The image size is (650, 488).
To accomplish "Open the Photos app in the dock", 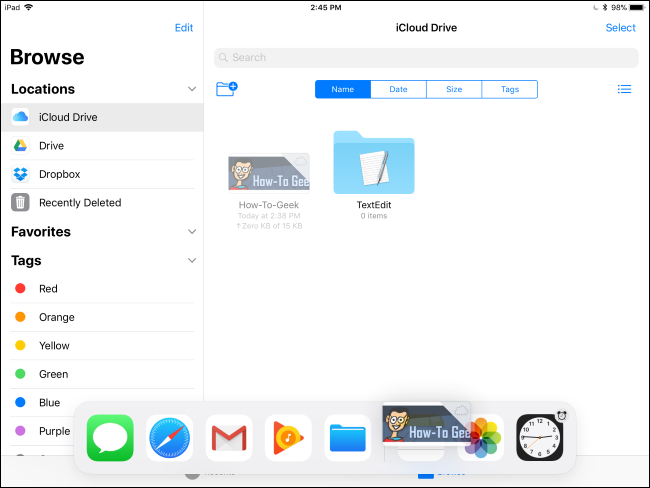I will point(483,437).
